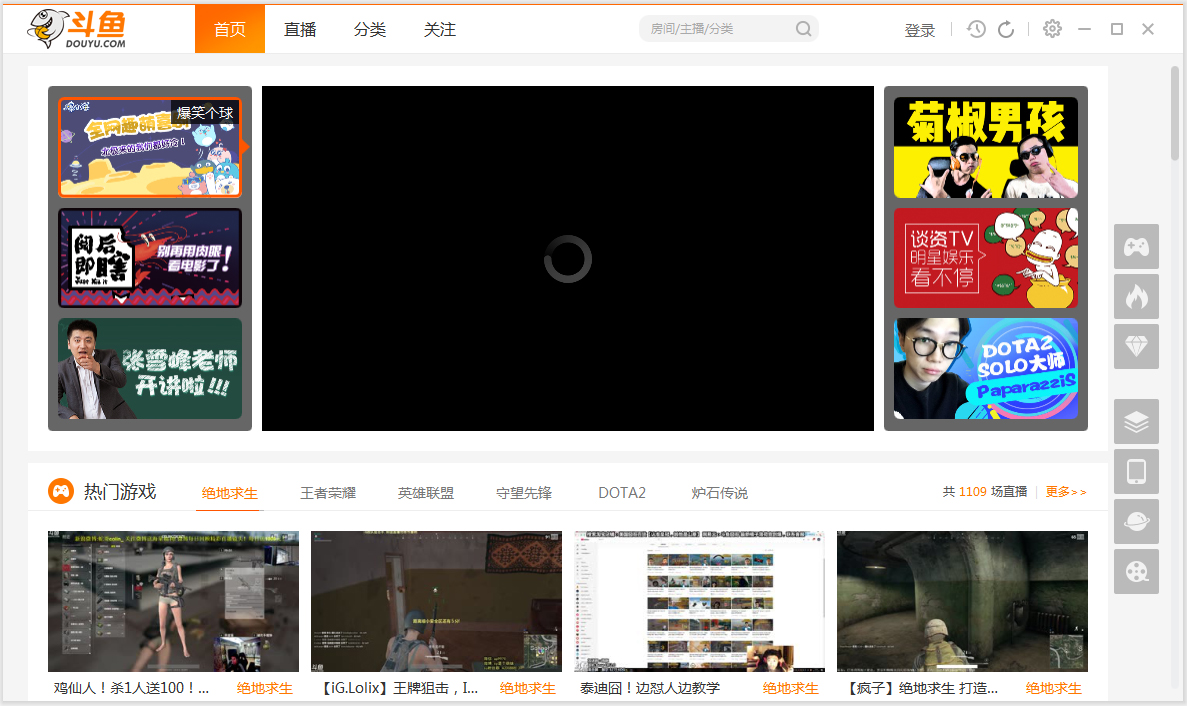This screenshot has width=1187, height=706.
Task: Click the 更多>> link
Action: [x=1066, y=492]
